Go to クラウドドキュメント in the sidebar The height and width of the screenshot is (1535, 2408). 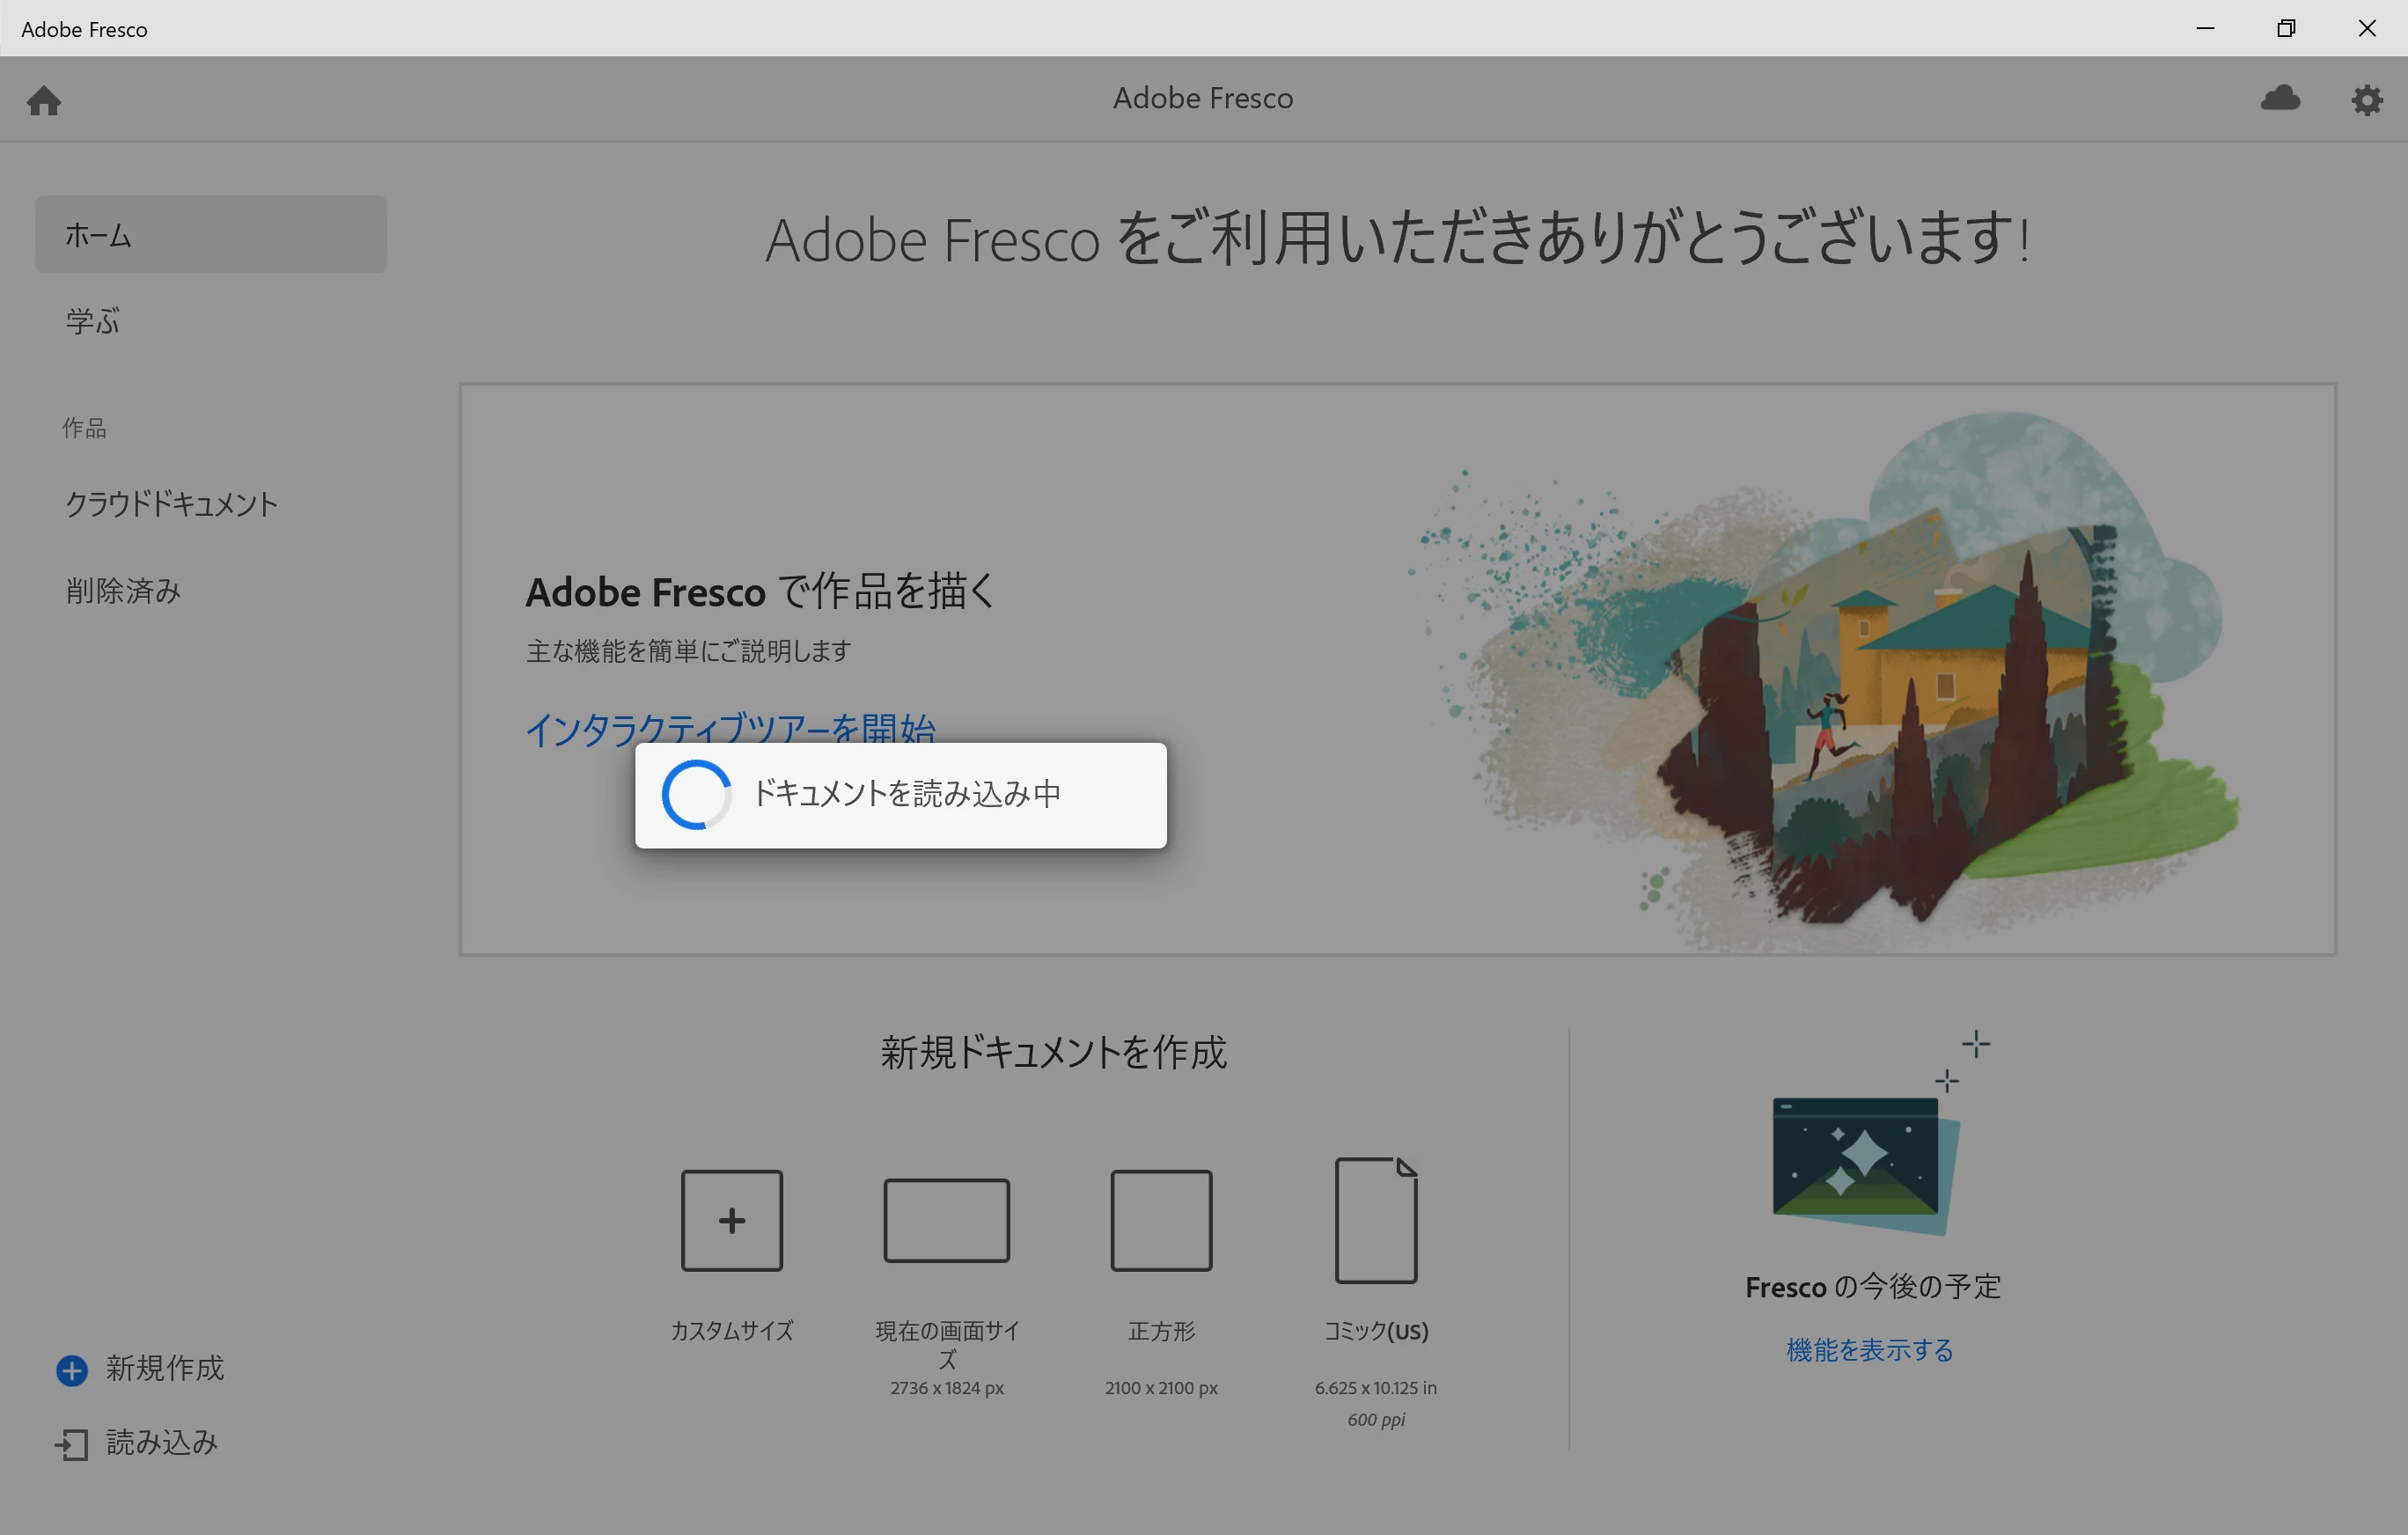click(171, 504)
